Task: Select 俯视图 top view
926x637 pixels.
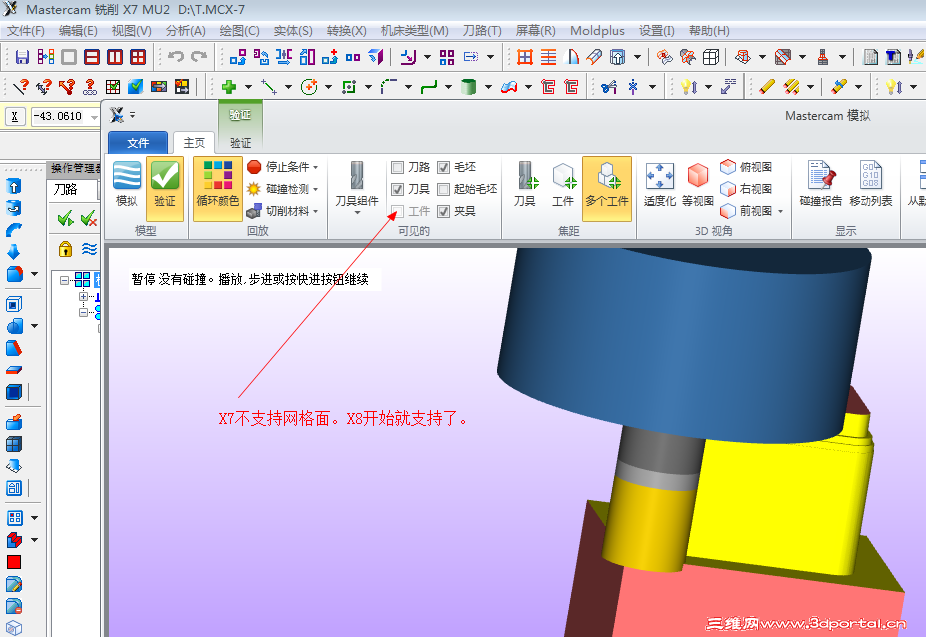Action: [746, 167]
